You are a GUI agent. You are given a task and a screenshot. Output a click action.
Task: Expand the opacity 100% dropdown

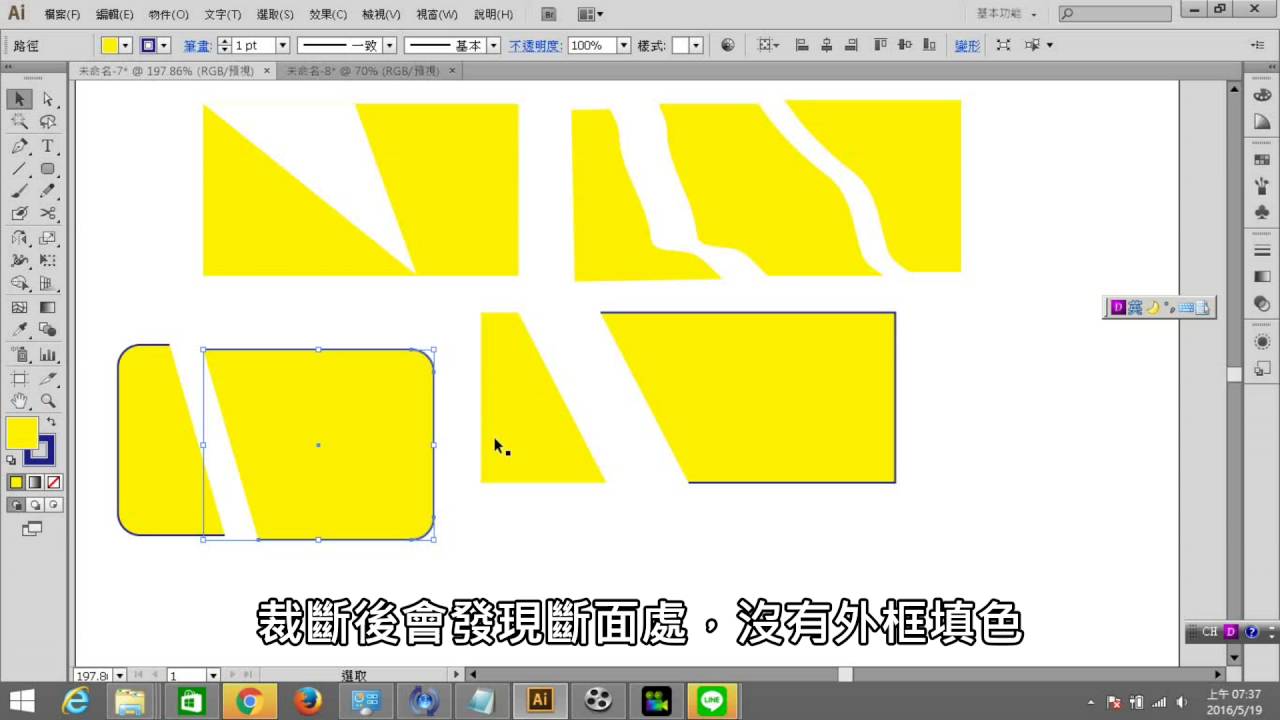point(624,45)
